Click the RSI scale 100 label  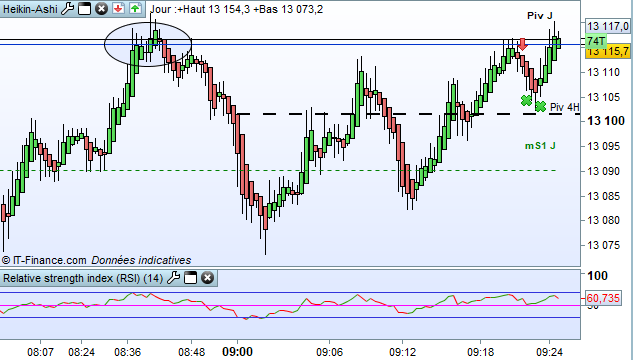coord(597,276)
